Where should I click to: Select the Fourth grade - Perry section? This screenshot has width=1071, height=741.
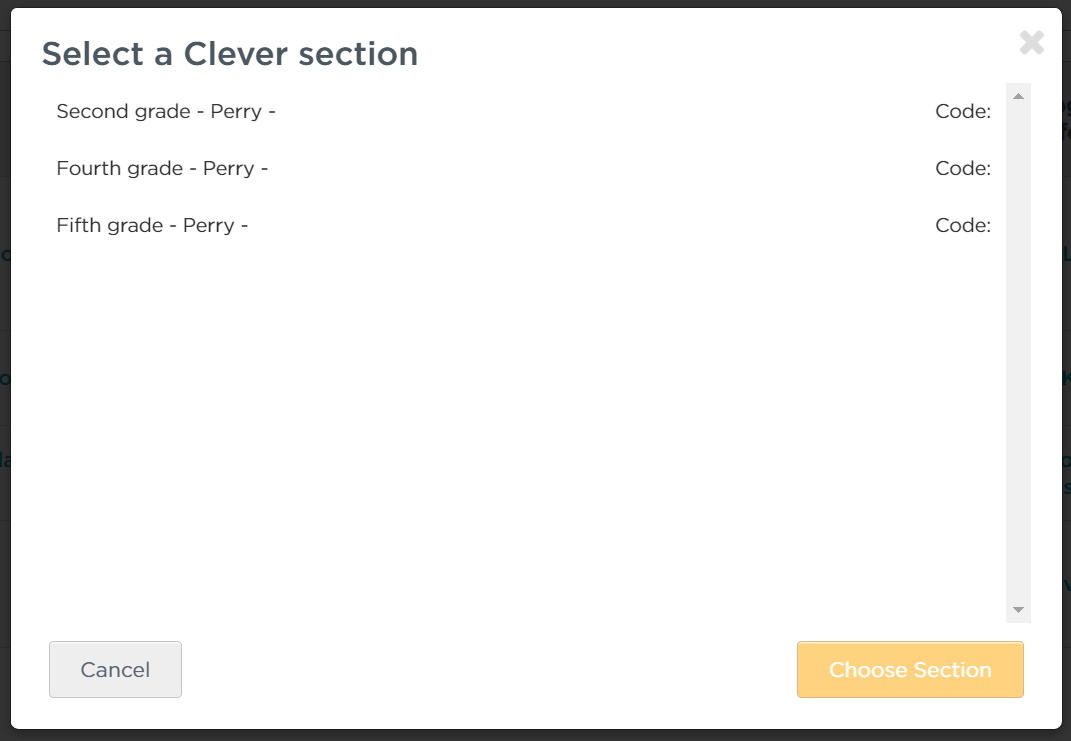(523, 168)
